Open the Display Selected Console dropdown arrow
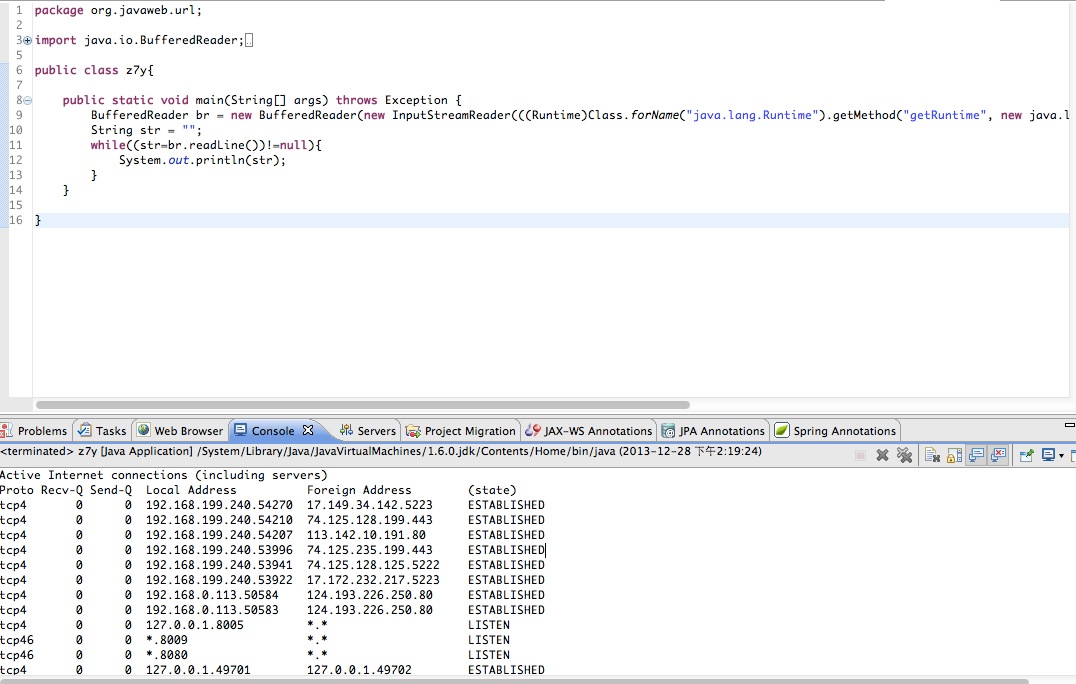1076x684 pixels. (1061, 456)
